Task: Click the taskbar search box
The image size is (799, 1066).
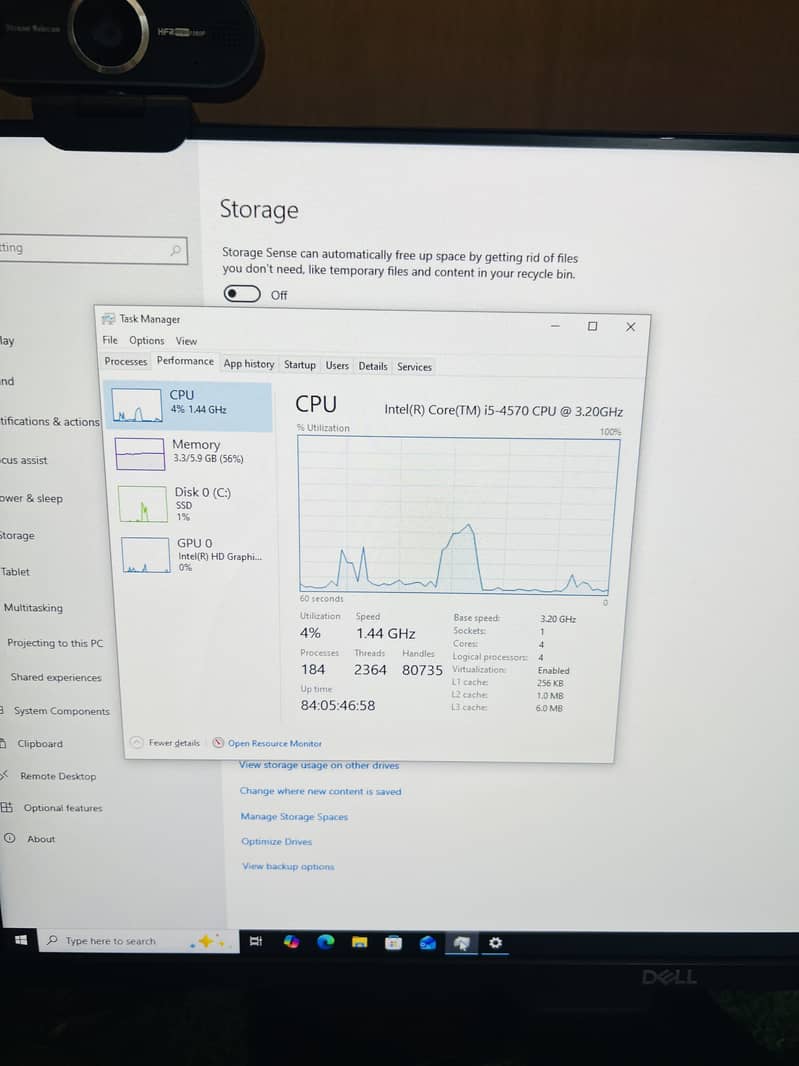Action: point(138,941)
